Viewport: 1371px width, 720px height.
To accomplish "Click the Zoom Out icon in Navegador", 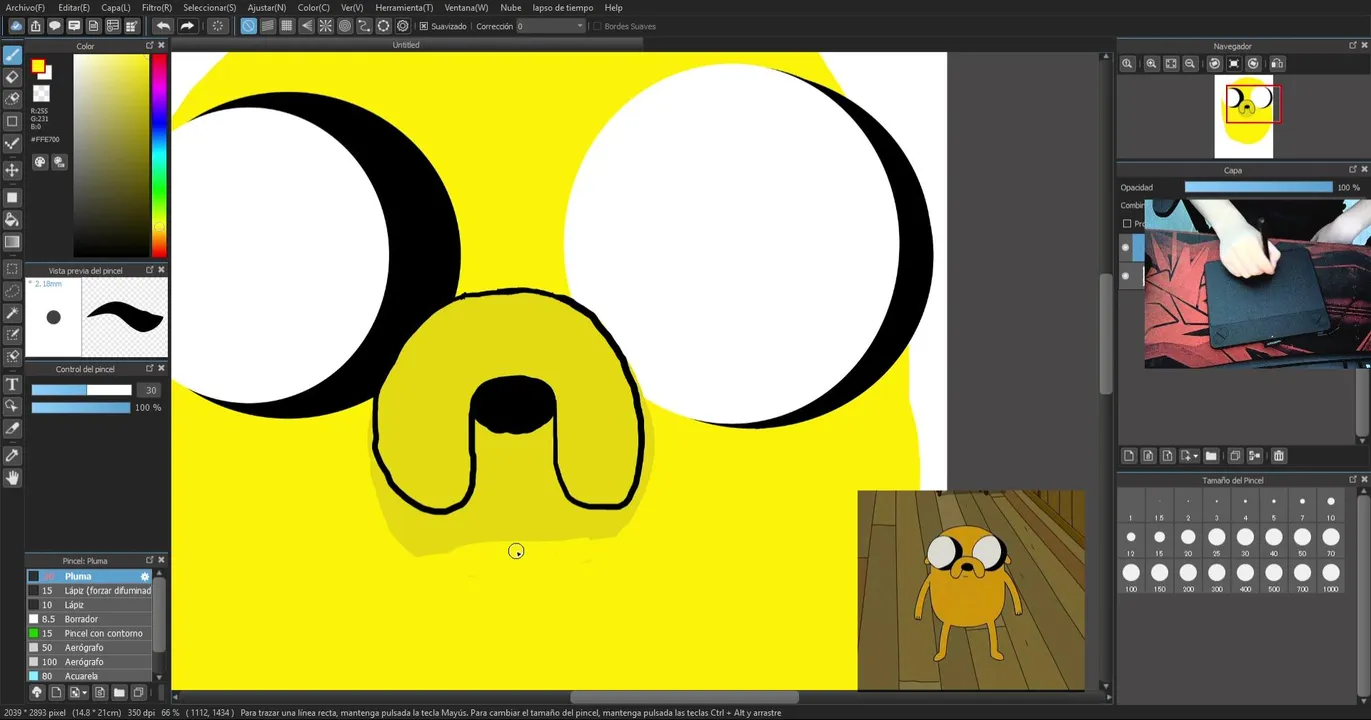I will pyautogui.click(x=1190, y=63).
